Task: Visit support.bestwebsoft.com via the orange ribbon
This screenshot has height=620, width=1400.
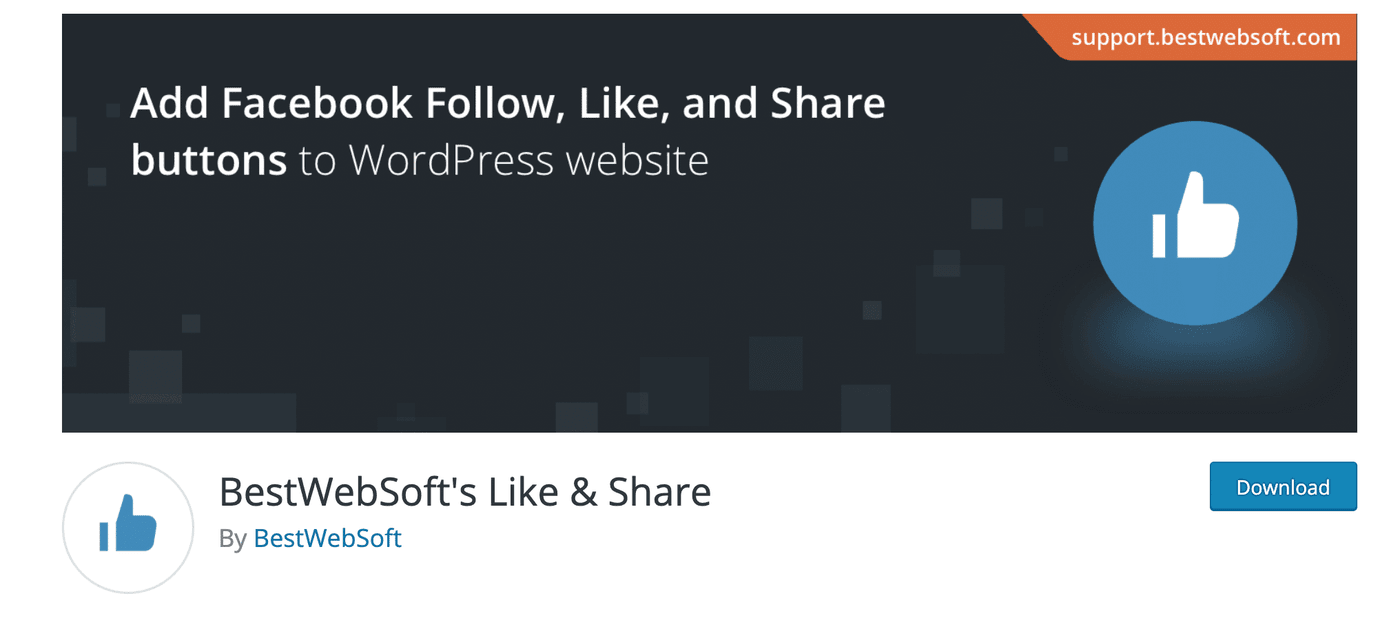Action: (x=1204, y=37)
